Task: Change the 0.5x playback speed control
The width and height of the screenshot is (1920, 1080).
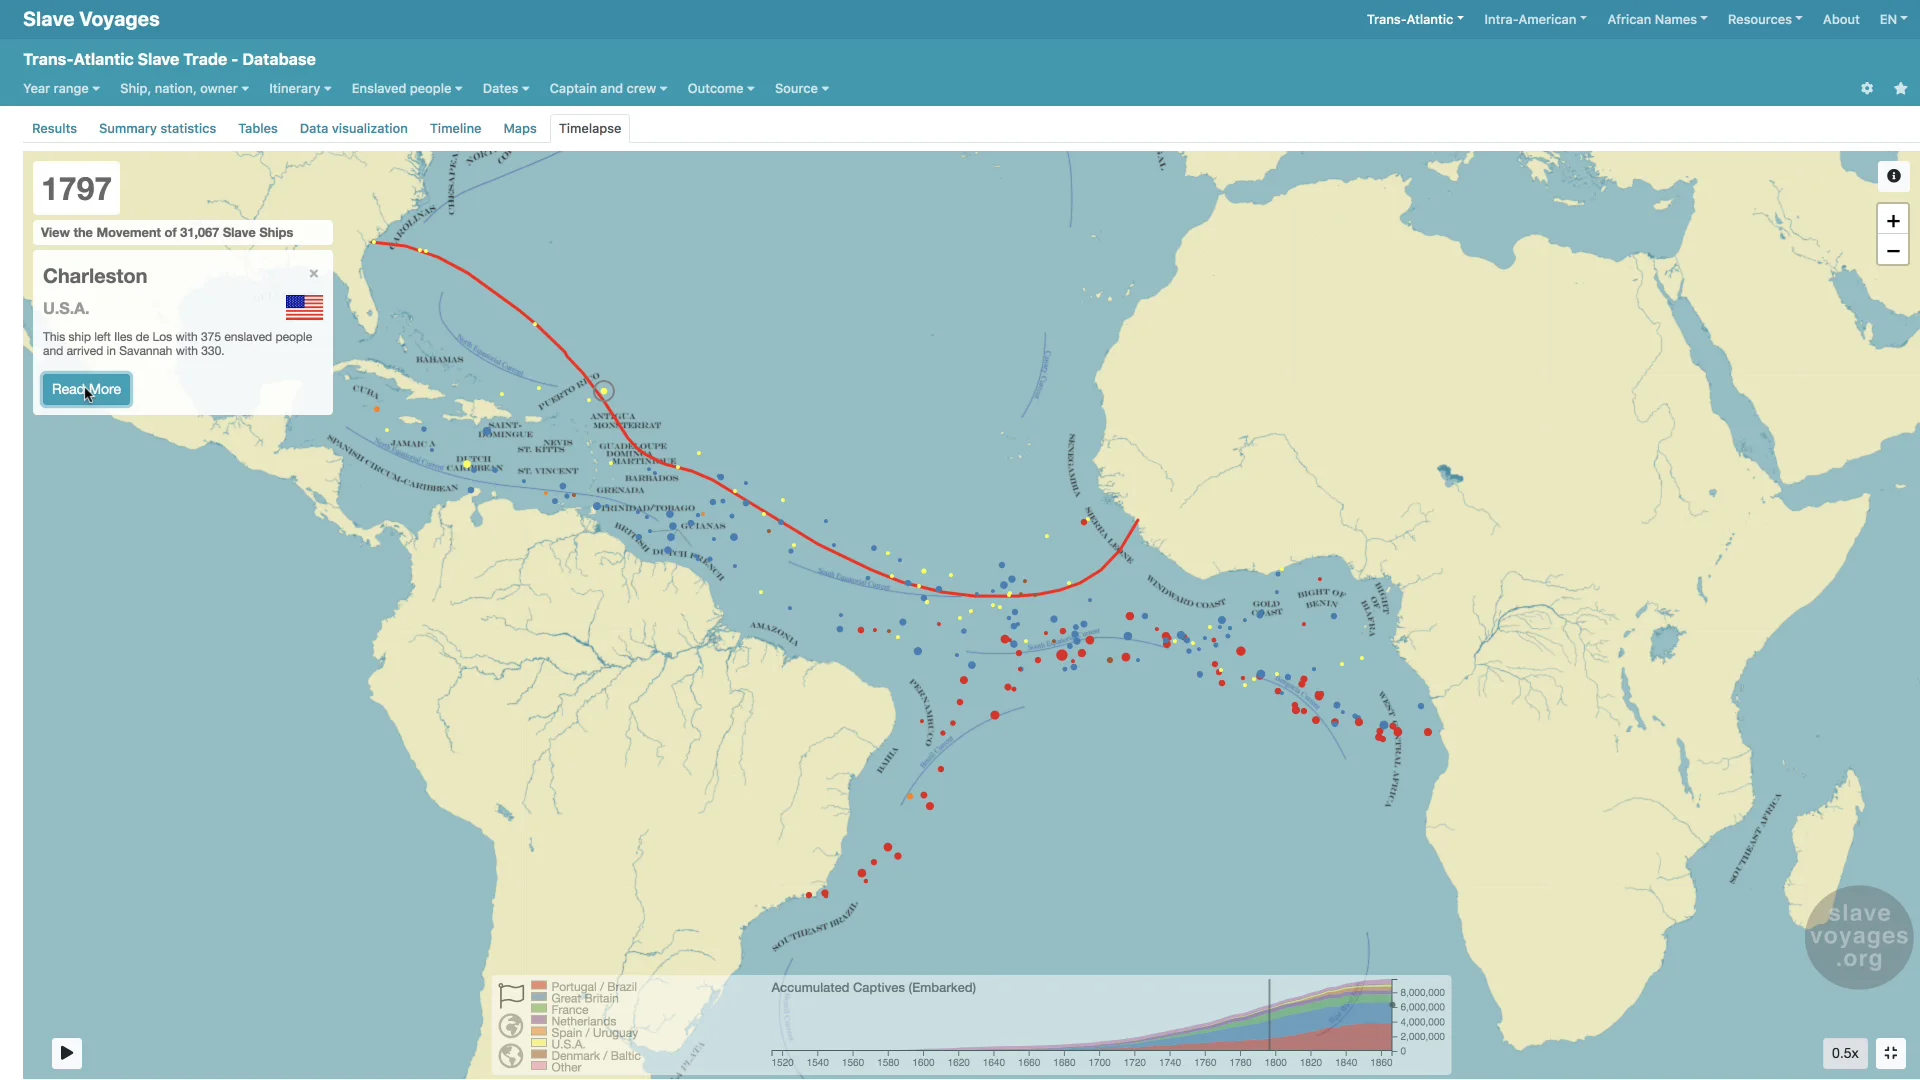Action: [1844, 1053]
